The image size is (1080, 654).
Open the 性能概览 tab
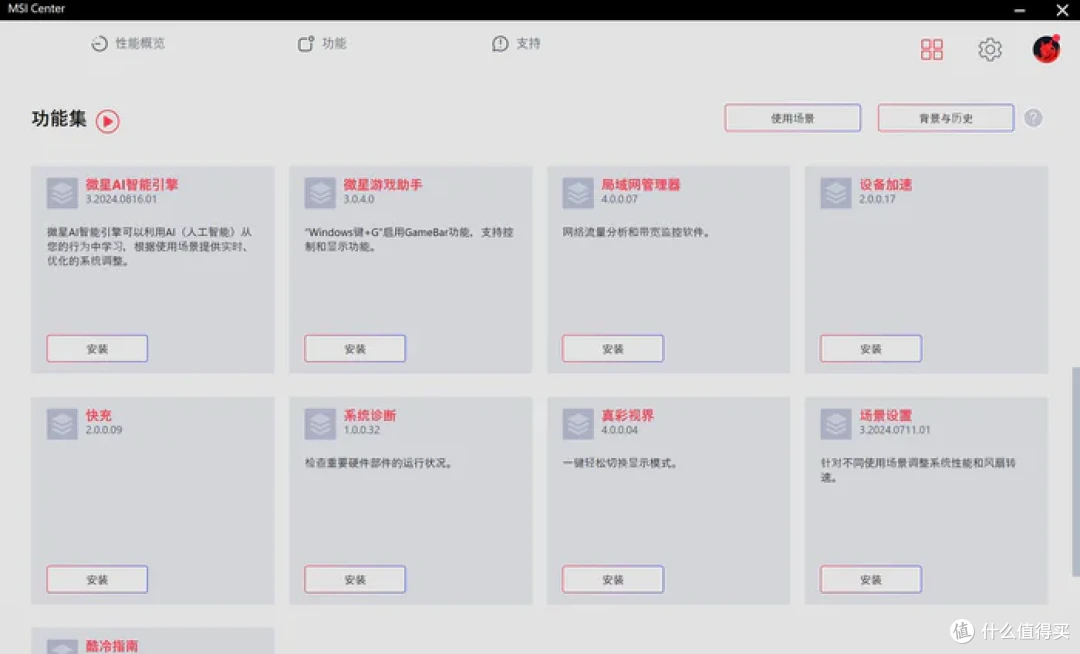(128, 43)
